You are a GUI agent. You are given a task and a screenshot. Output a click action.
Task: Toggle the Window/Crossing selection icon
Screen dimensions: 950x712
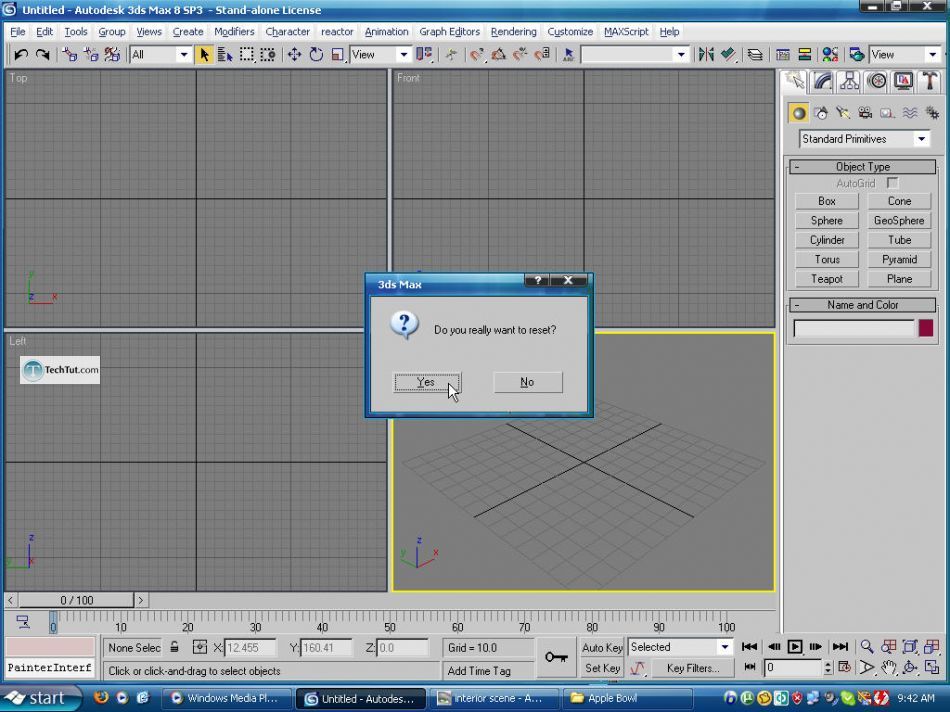[268, 55]
